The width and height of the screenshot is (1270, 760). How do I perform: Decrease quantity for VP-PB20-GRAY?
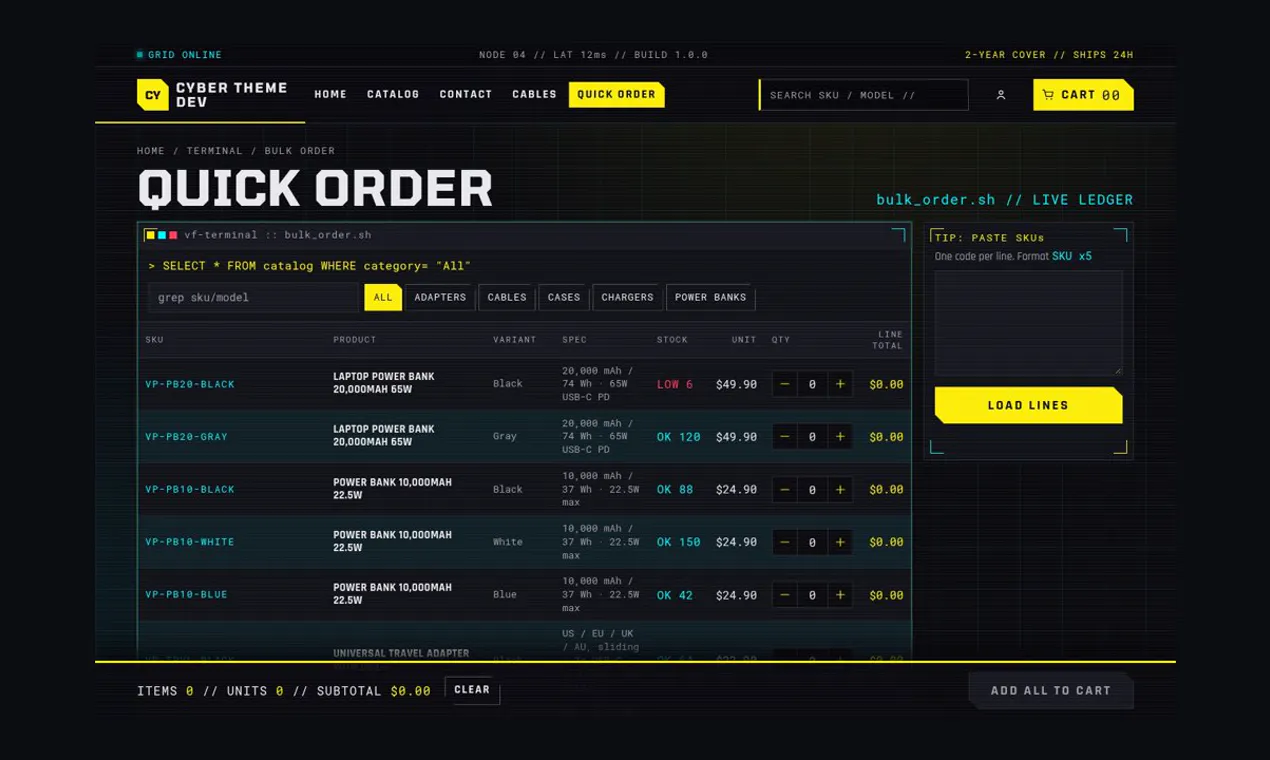tap(785, 437)
